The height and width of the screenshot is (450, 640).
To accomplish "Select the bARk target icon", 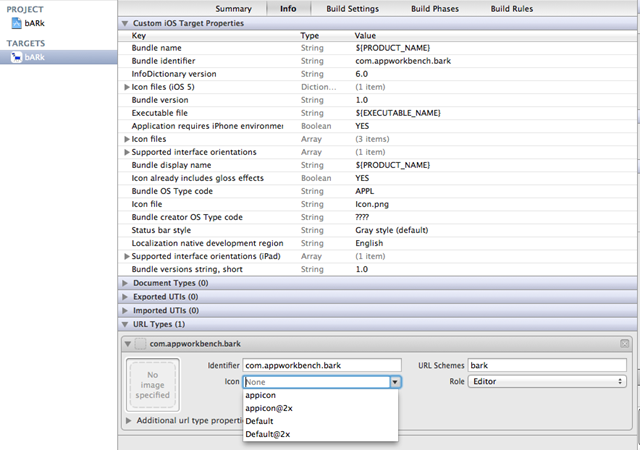I will click(x=15, y=58).
